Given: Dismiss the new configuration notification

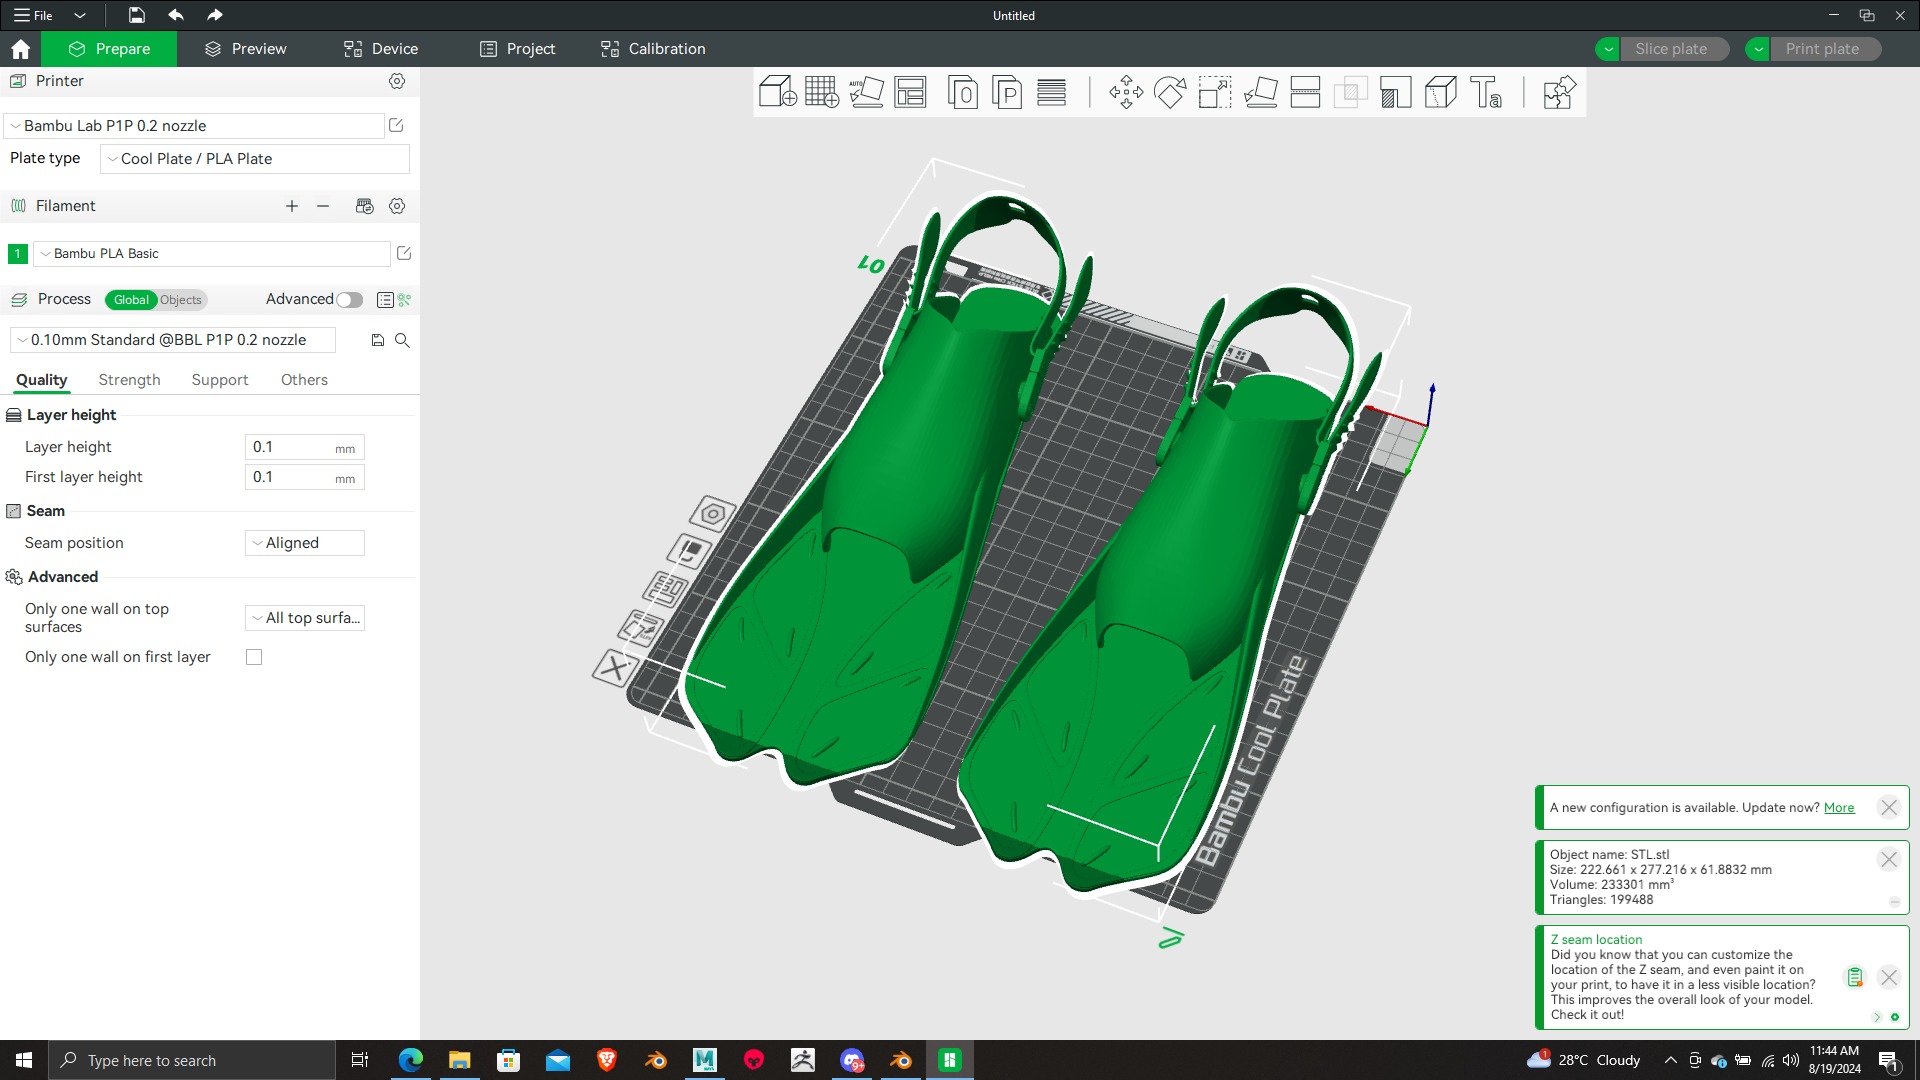Looking at the screenshot, I should click(x=1889, y=808).
